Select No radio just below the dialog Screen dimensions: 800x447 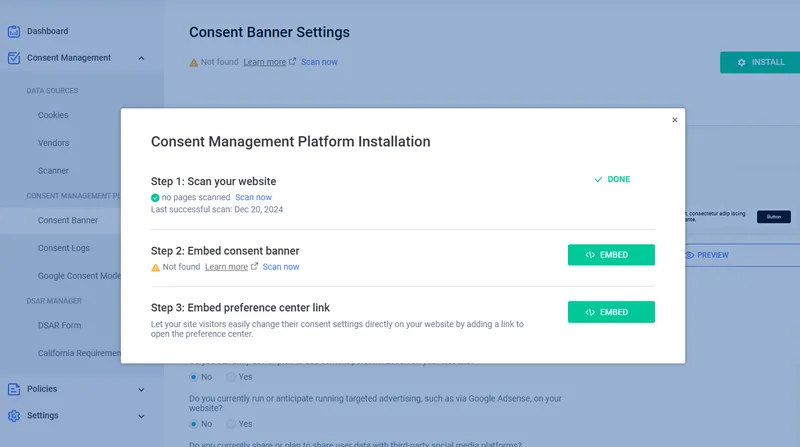tap(193, 377)
